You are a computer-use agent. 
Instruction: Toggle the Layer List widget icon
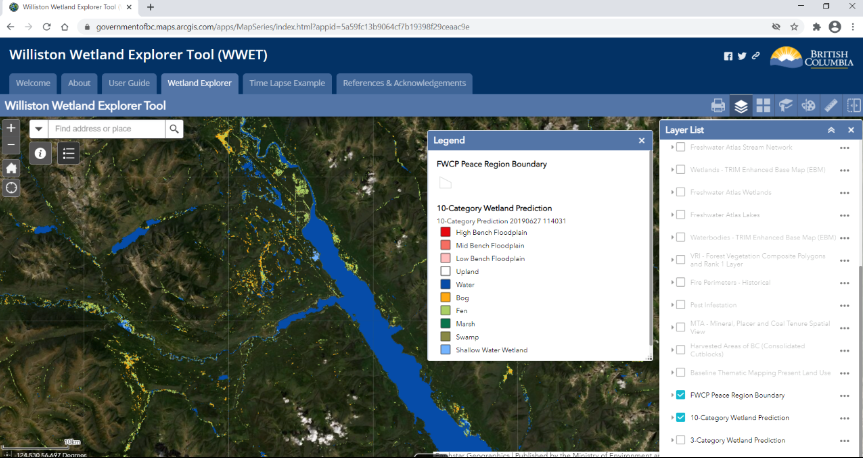pyautogui.click(x=741, y=105)
